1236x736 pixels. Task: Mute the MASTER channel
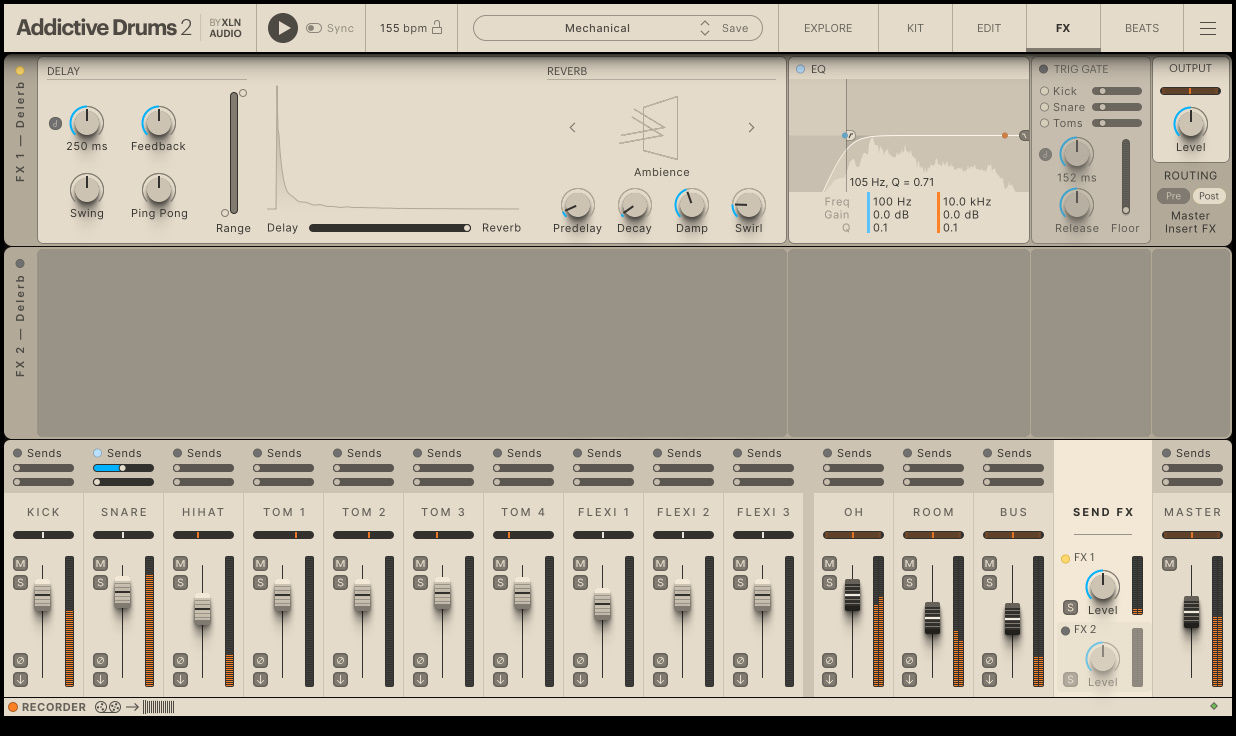(1169, 564)
